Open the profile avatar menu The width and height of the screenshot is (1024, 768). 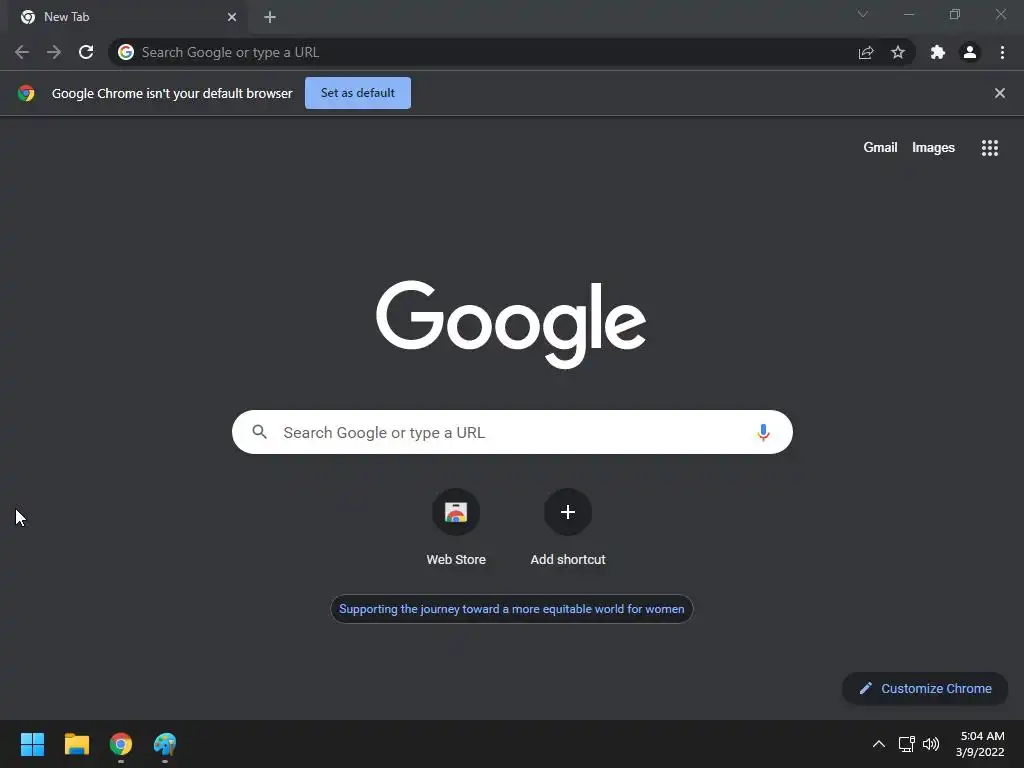click(970, 52)
